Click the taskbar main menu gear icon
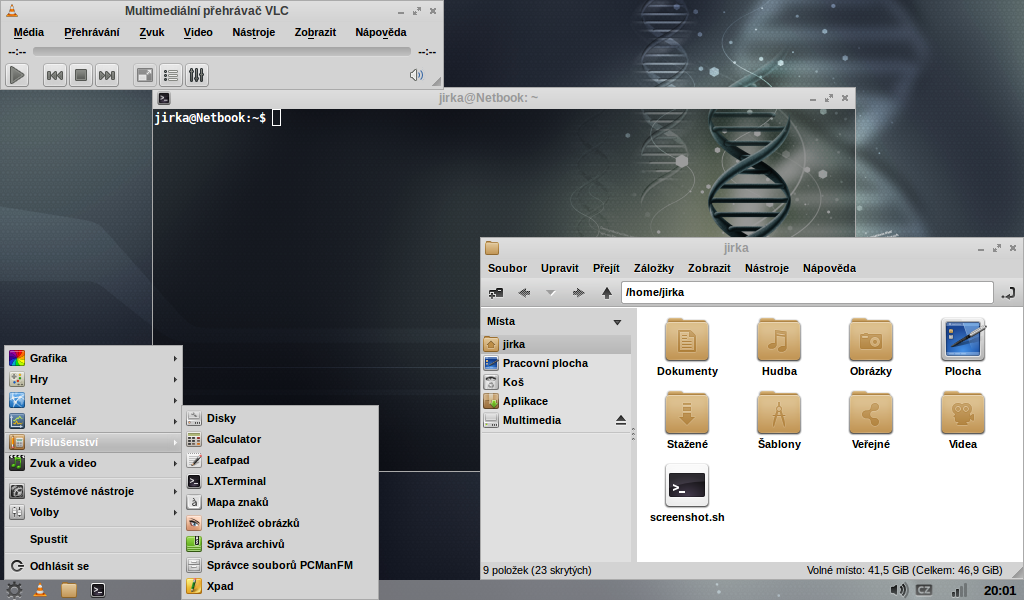Image resolution: width=1024 pixels, height=600 pixels. click(x=14, y=590)
